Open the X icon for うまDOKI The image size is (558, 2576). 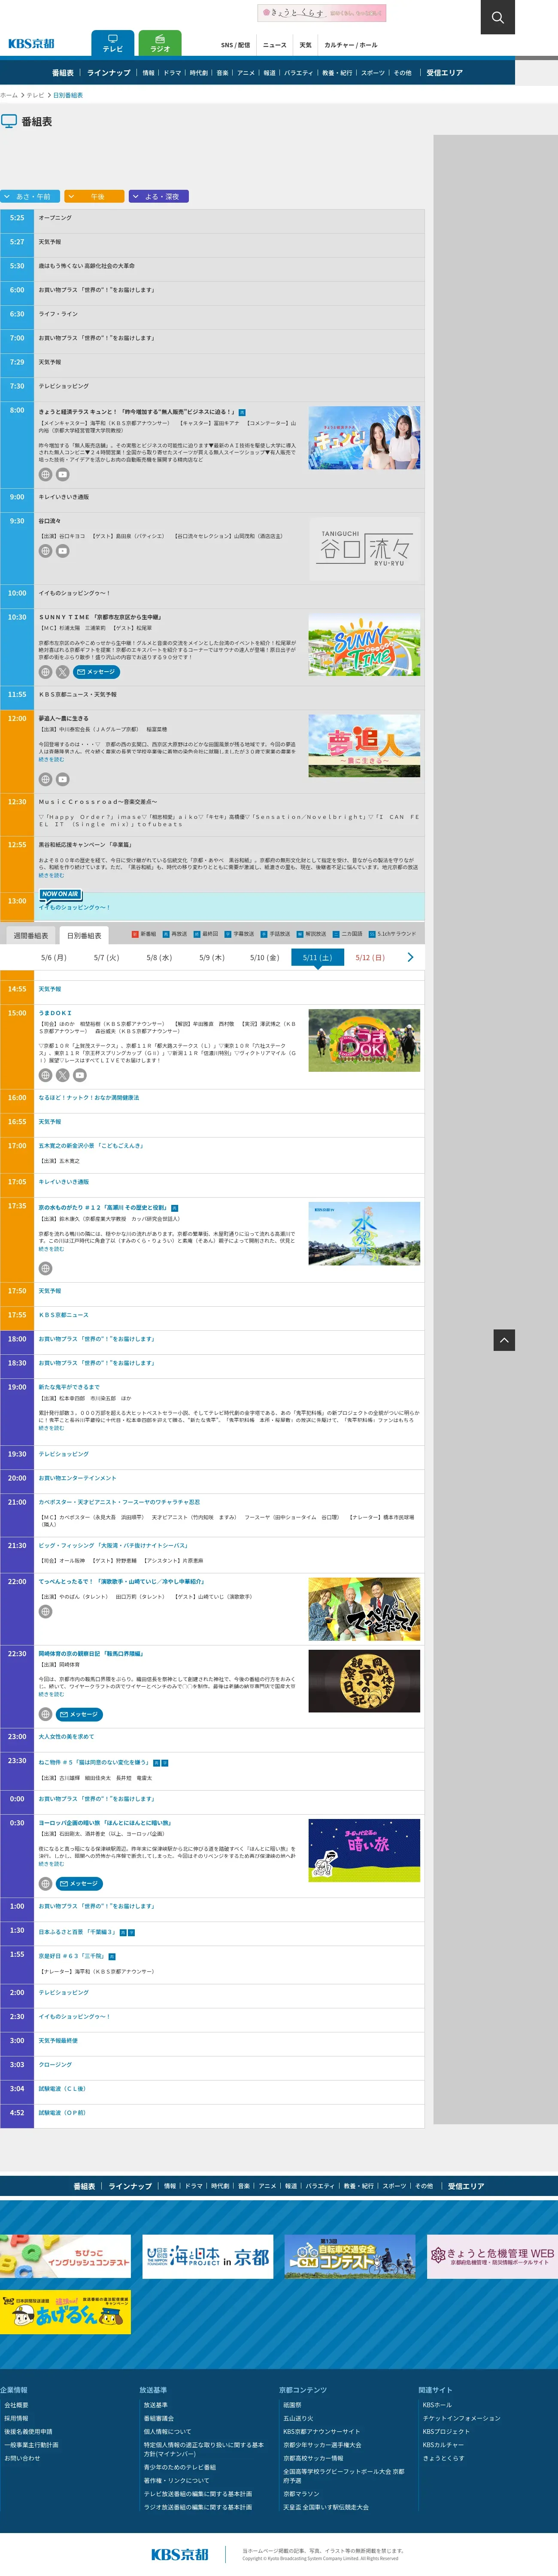point(62,1075)
